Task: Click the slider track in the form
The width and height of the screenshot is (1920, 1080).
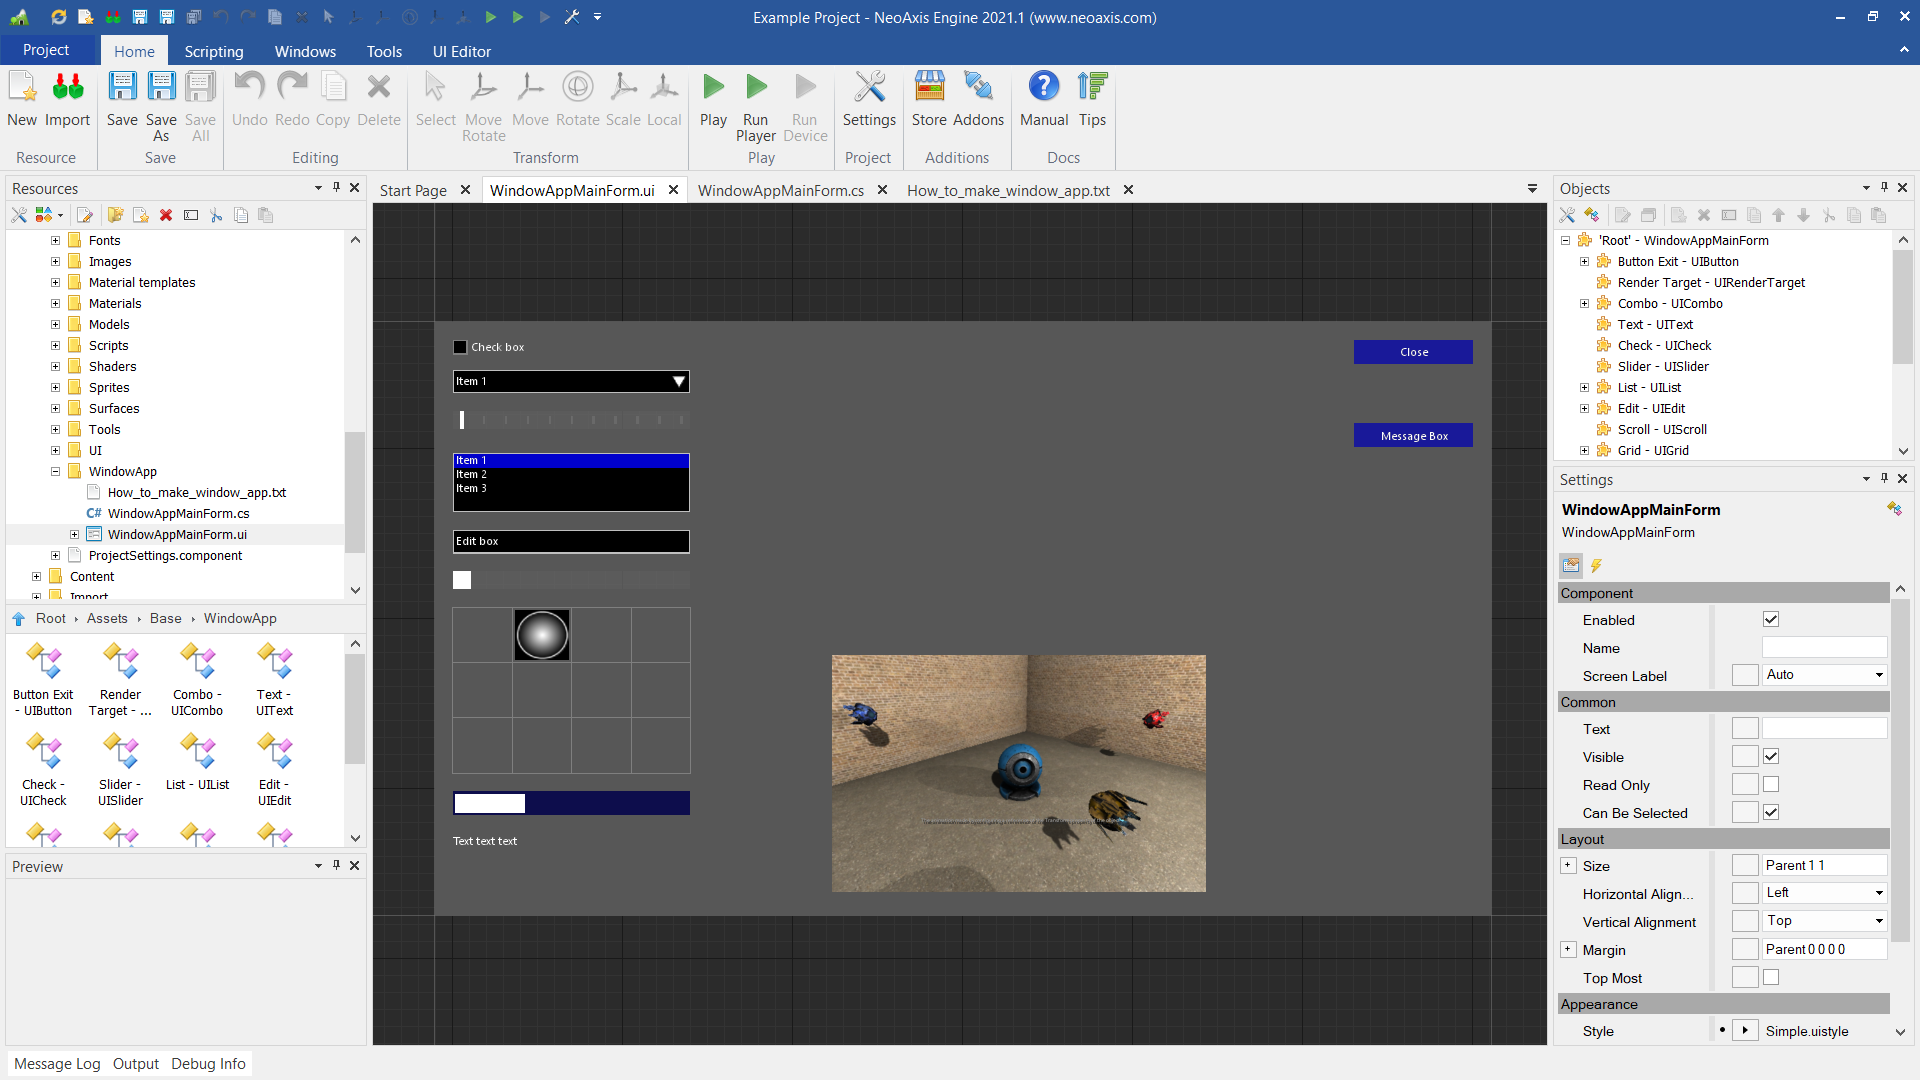Action: point(571,420)
